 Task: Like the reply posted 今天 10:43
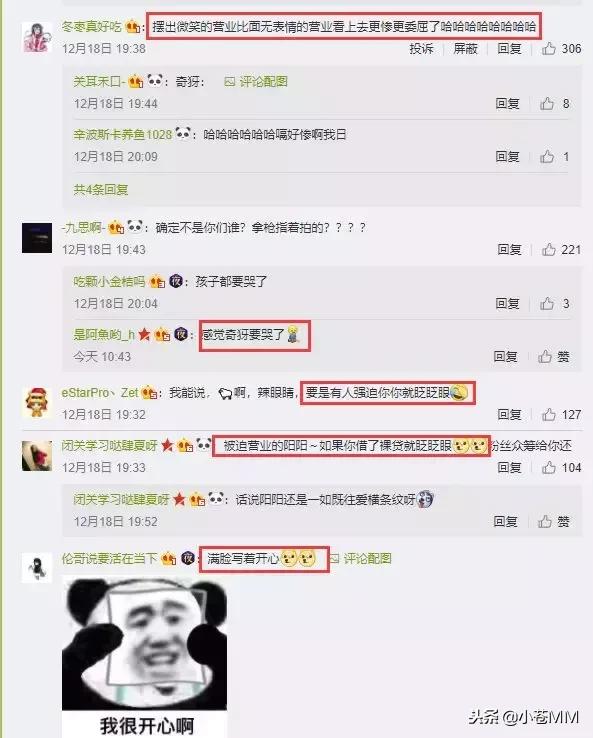tap(545, 356)
